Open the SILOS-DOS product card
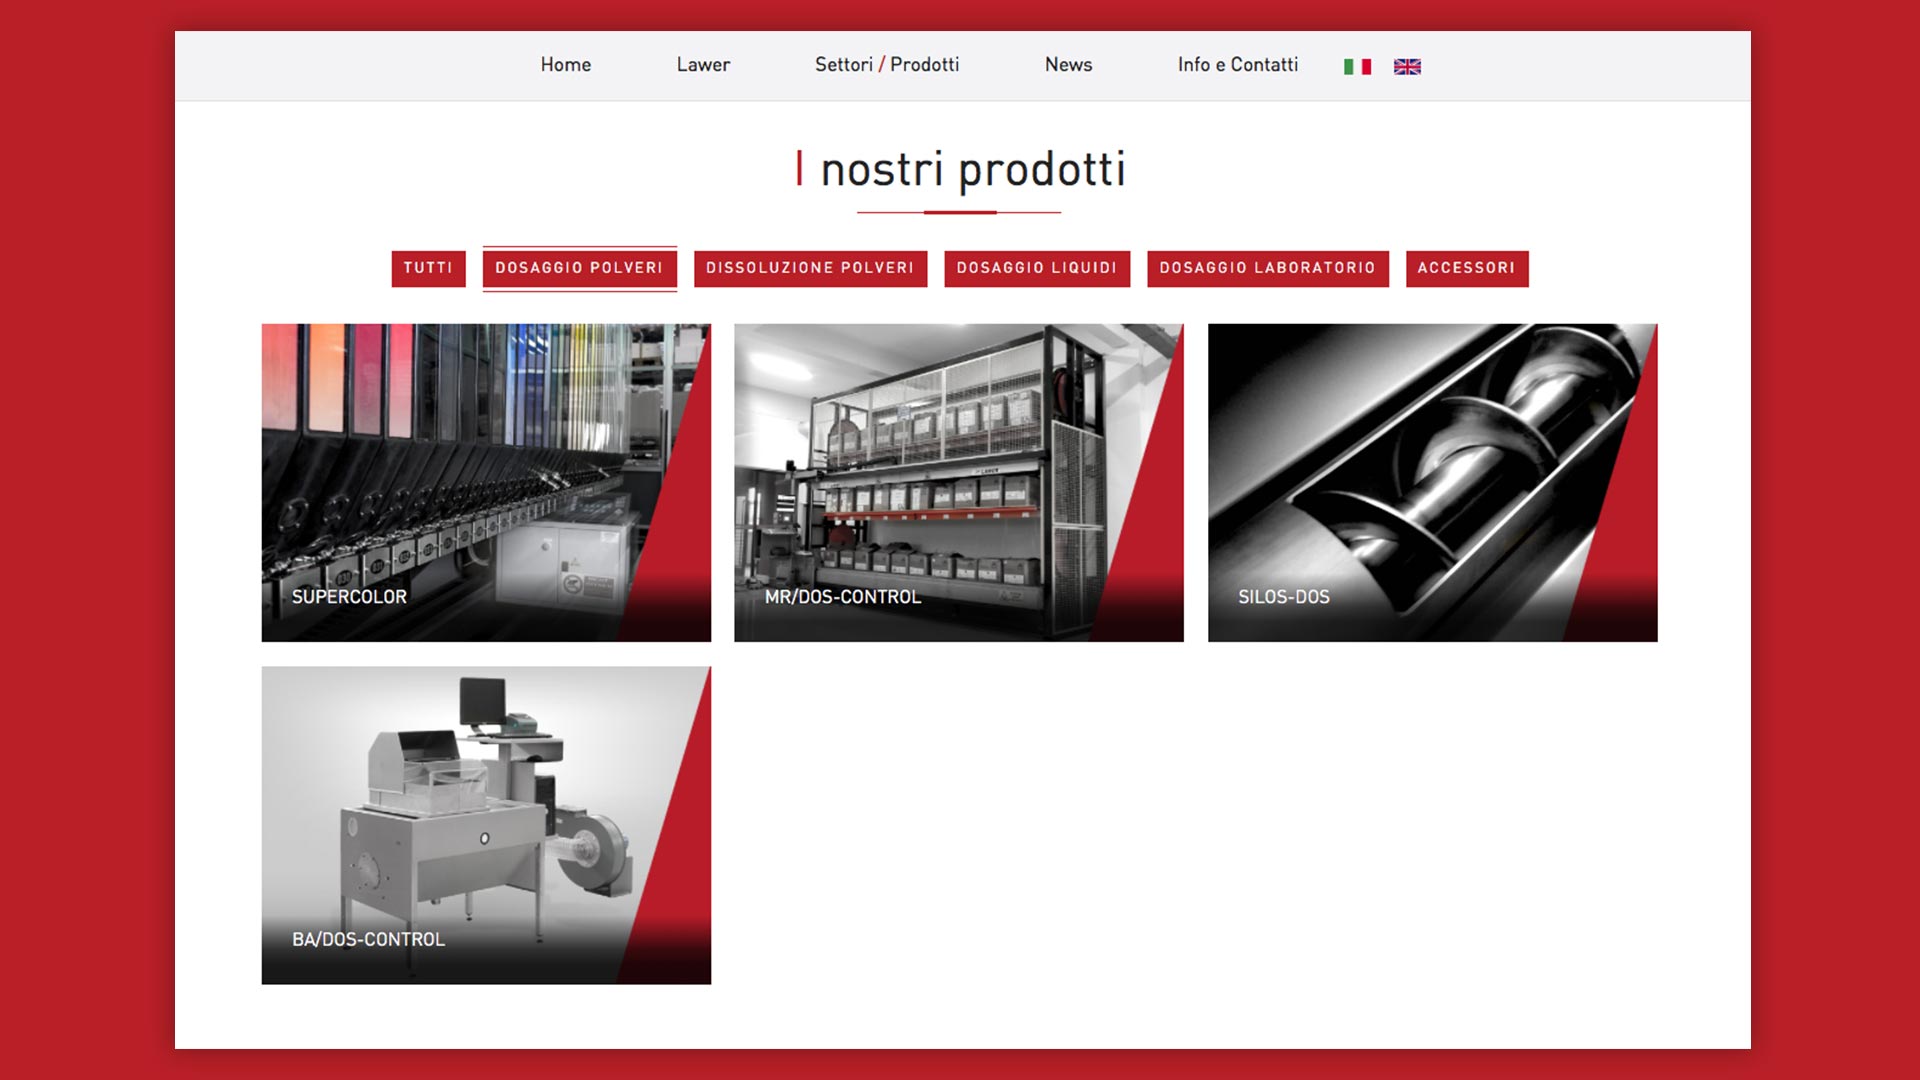 1433,482
